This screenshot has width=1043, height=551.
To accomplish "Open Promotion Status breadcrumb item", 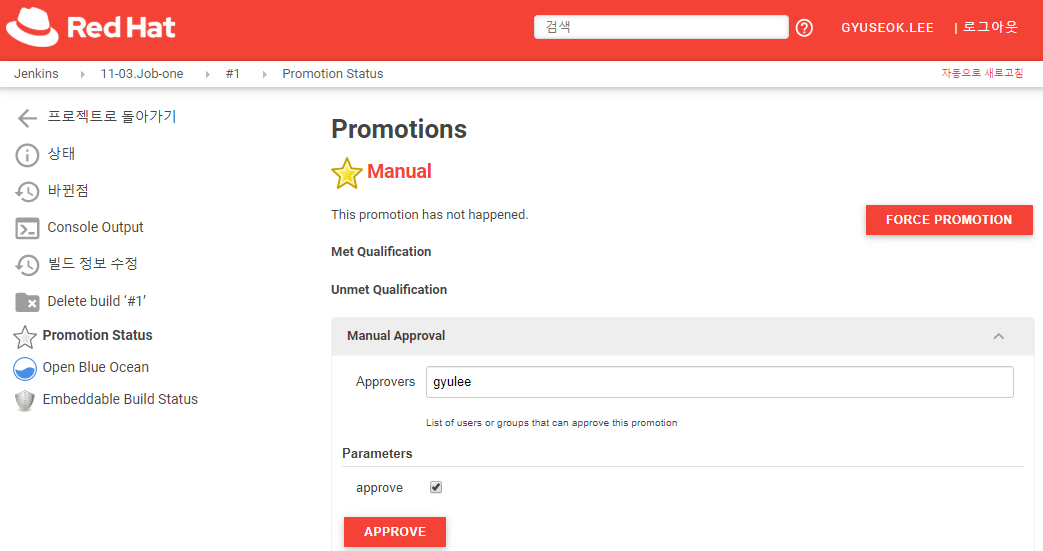I will tap(332, 74).
